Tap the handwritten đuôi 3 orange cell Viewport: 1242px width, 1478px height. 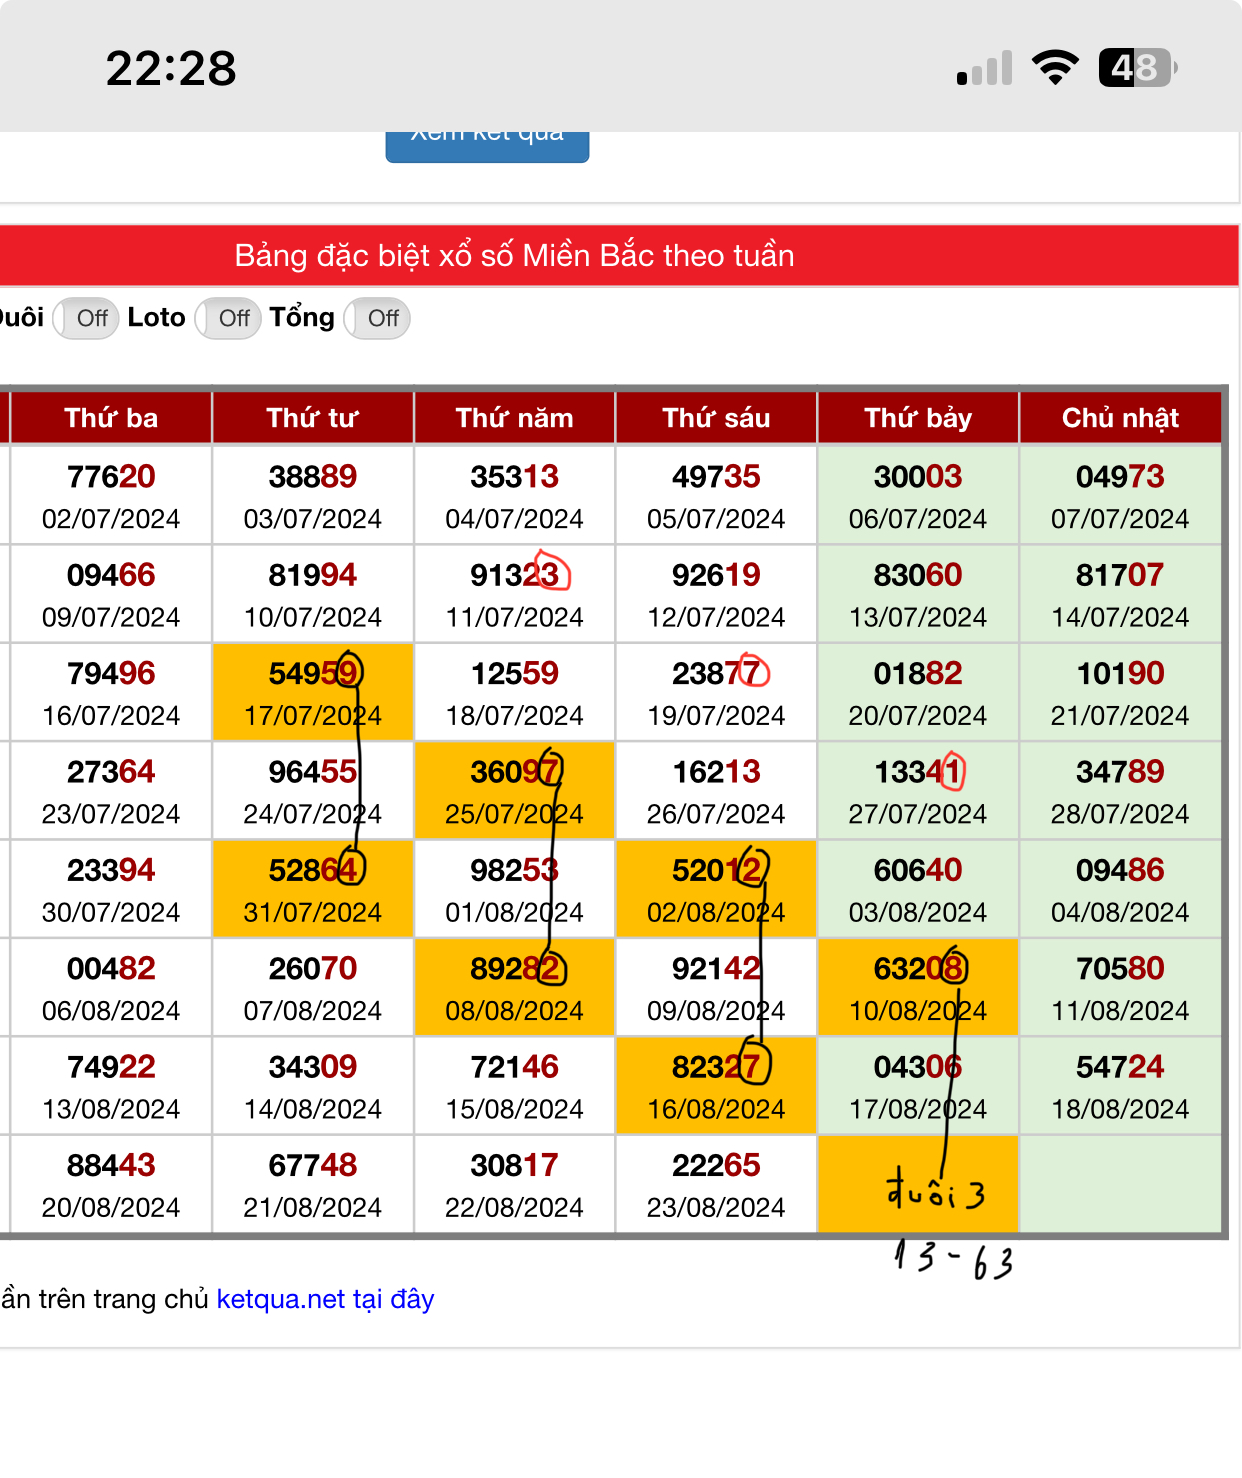pyautogui.click(x=918, y=1186)
